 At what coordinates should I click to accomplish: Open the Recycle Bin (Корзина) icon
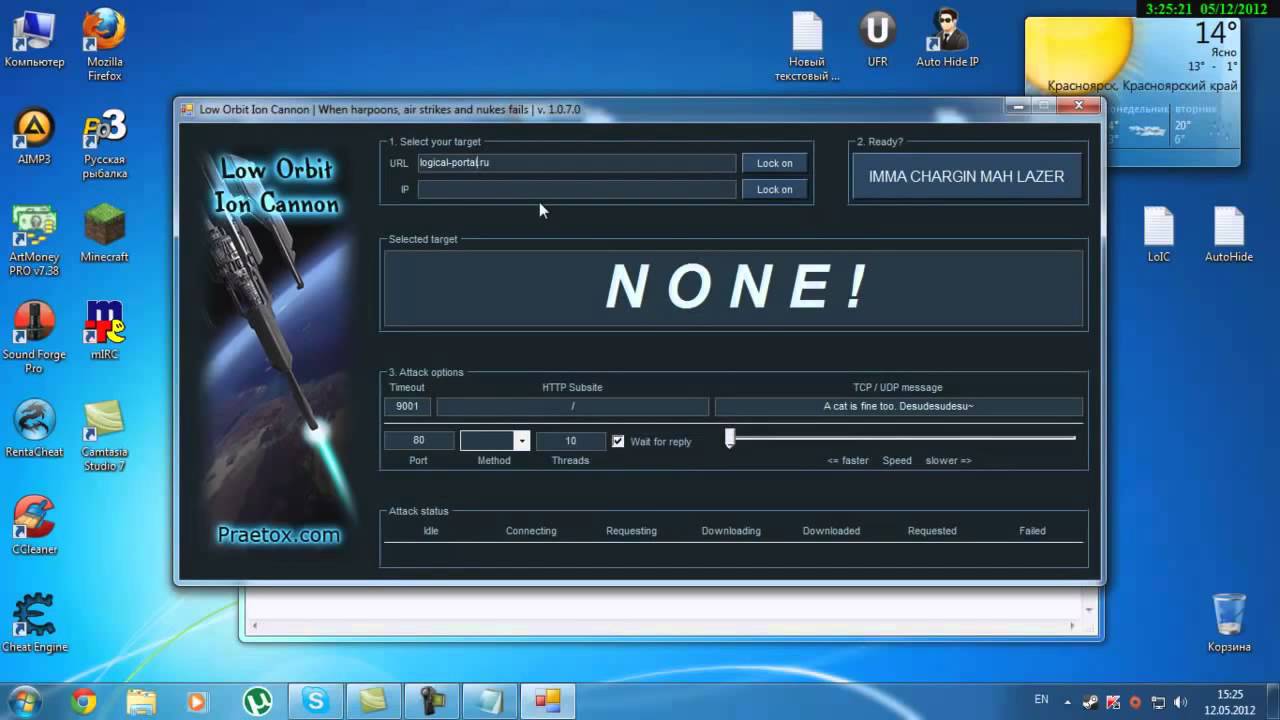1229,622
